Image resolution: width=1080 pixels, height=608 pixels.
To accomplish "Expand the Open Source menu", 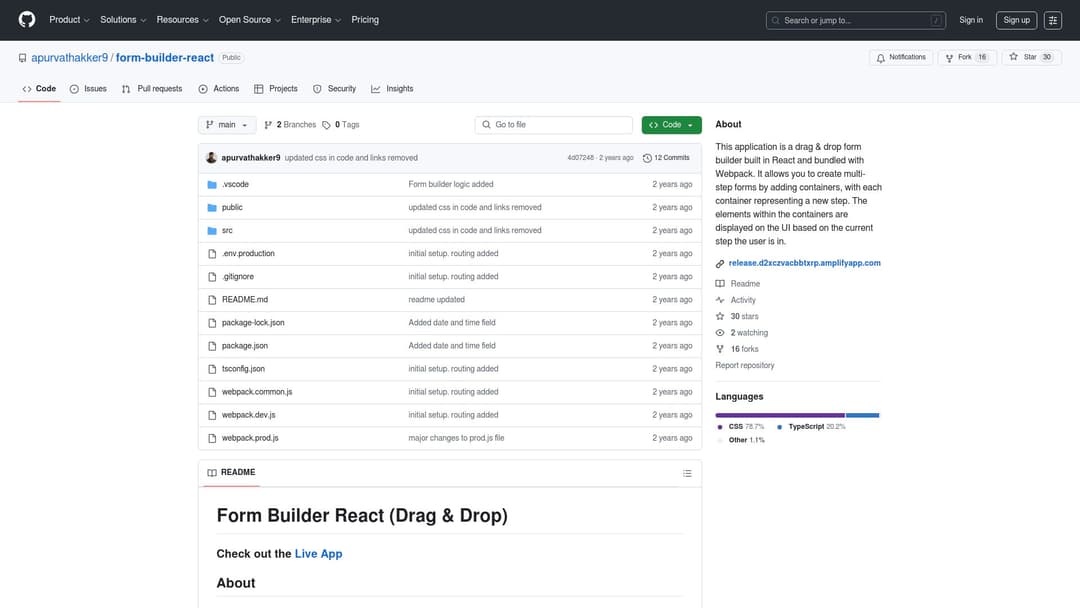I will pos(249,20).
